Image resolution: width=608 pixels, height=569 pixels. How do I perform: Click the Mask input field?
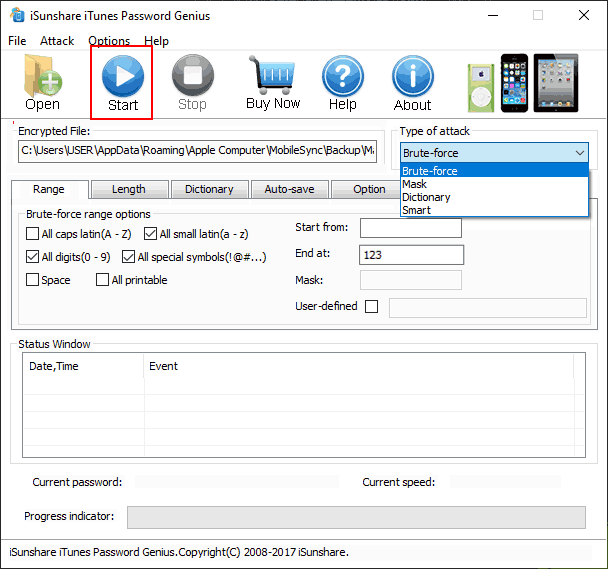411,280
